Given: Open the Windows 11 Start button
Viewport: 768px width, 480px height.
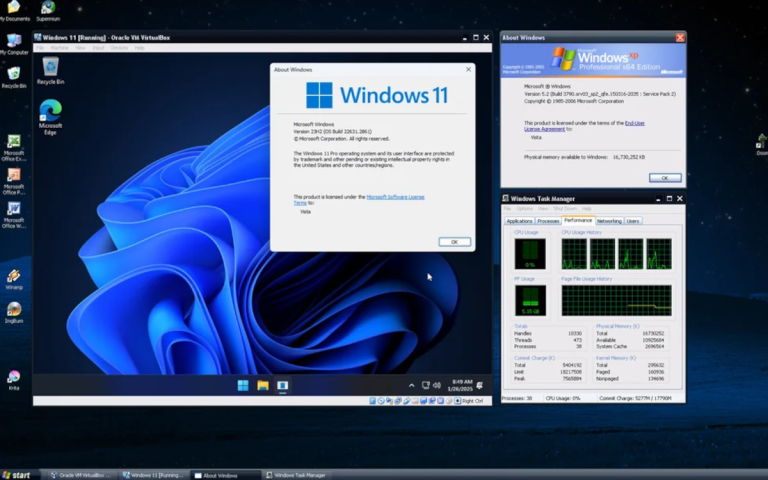Looking at the screenshot, I should [x=243, y=385].
